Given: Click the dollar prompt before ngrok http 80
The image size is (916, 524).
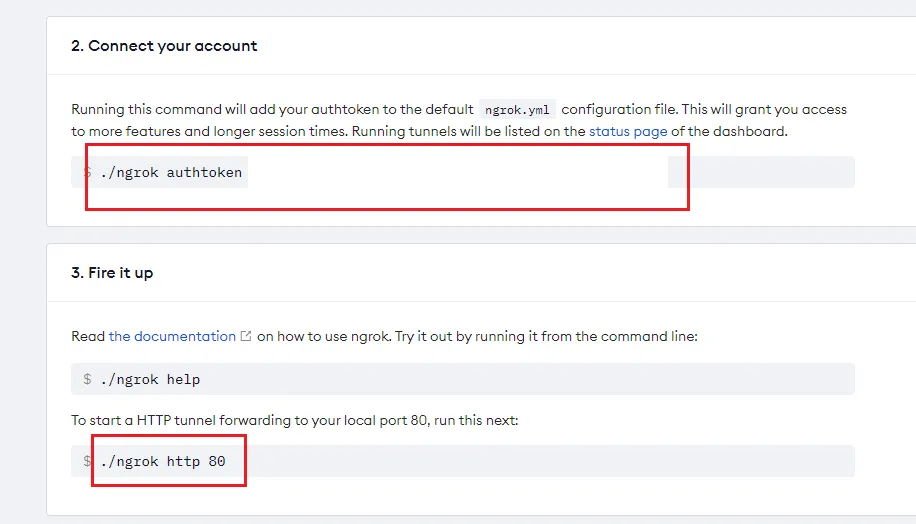Looking at the screenshot, I should coord(88,461).
